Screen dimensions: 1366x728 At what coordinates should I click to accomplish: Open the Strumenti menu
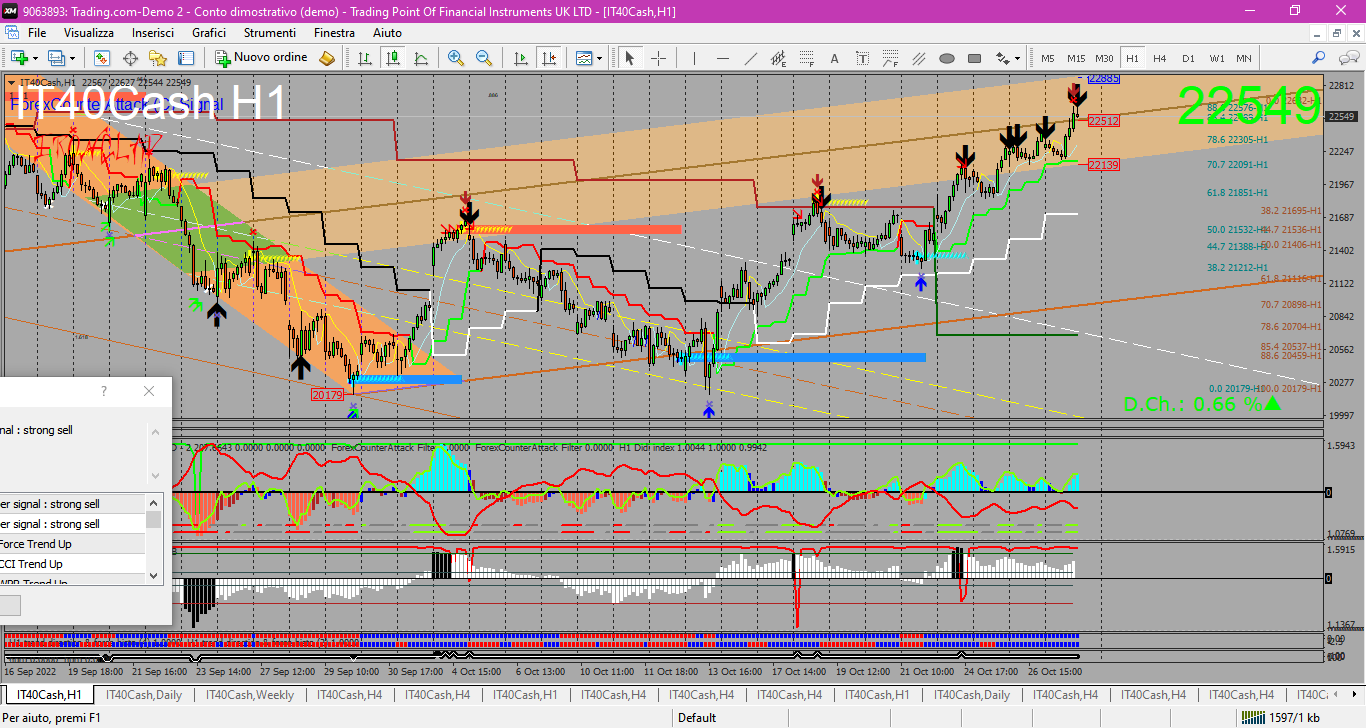pyautogui.click(x=270, y=33)
